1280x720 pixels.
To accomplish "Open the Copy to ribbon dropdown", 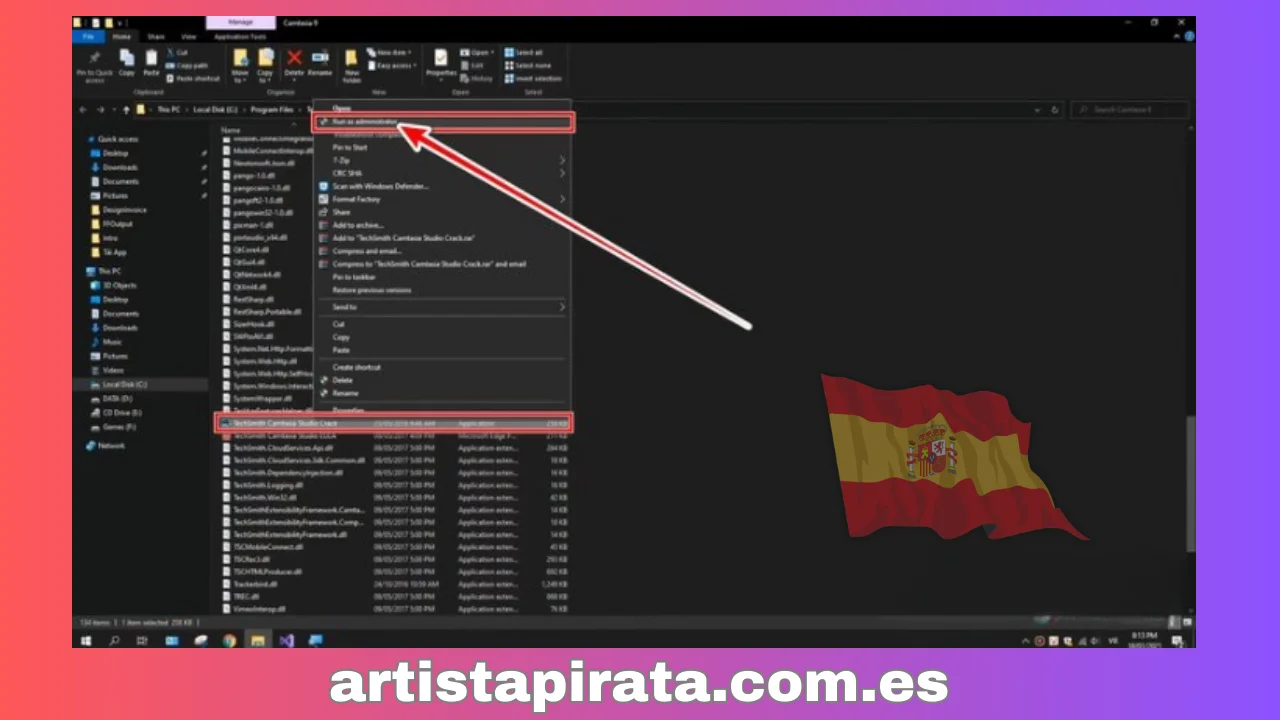I will pyautogui.click(x=265, y=66).
